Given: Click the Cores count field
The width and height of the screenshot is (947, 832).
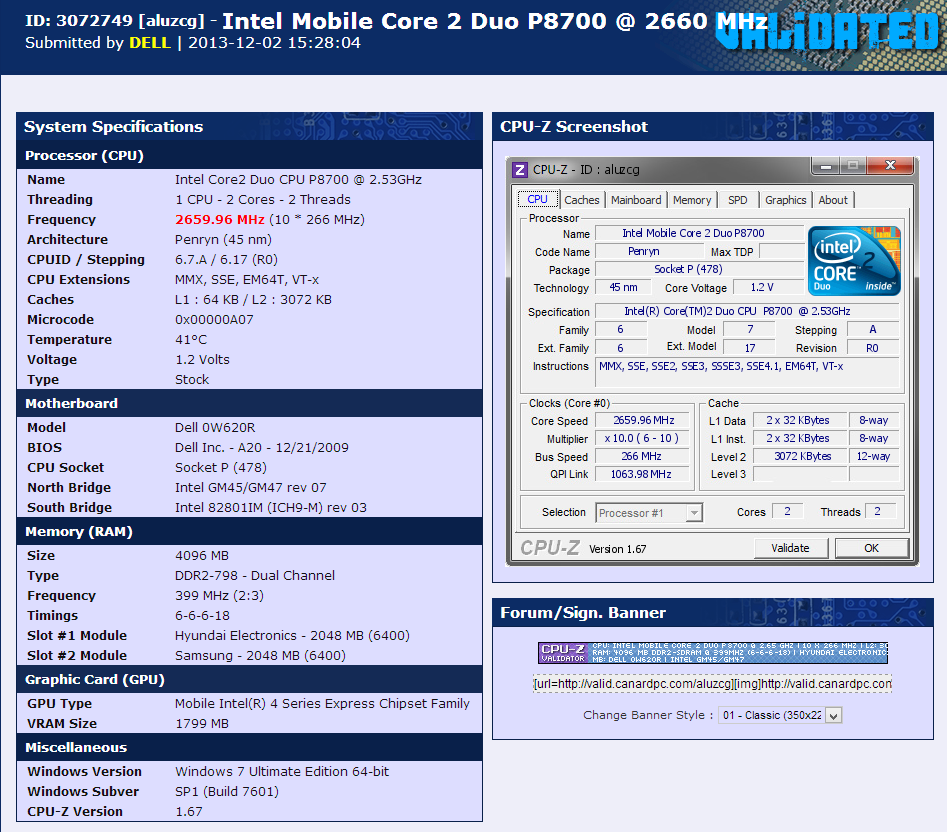Looking at the screenshot, I should (x=788, y=511).
